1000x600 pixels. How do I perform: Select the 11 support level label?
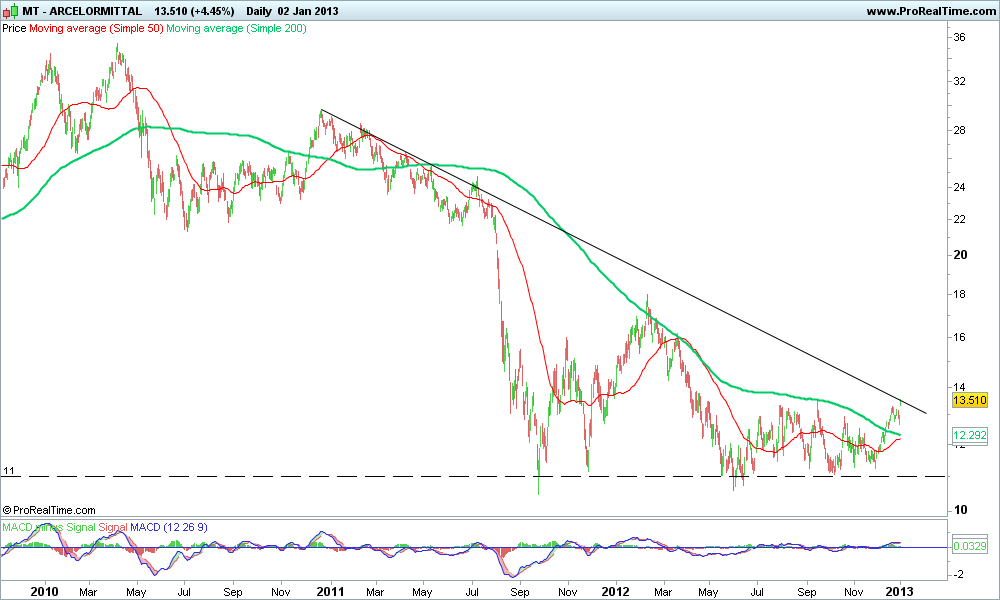click(x=8, y=471)
